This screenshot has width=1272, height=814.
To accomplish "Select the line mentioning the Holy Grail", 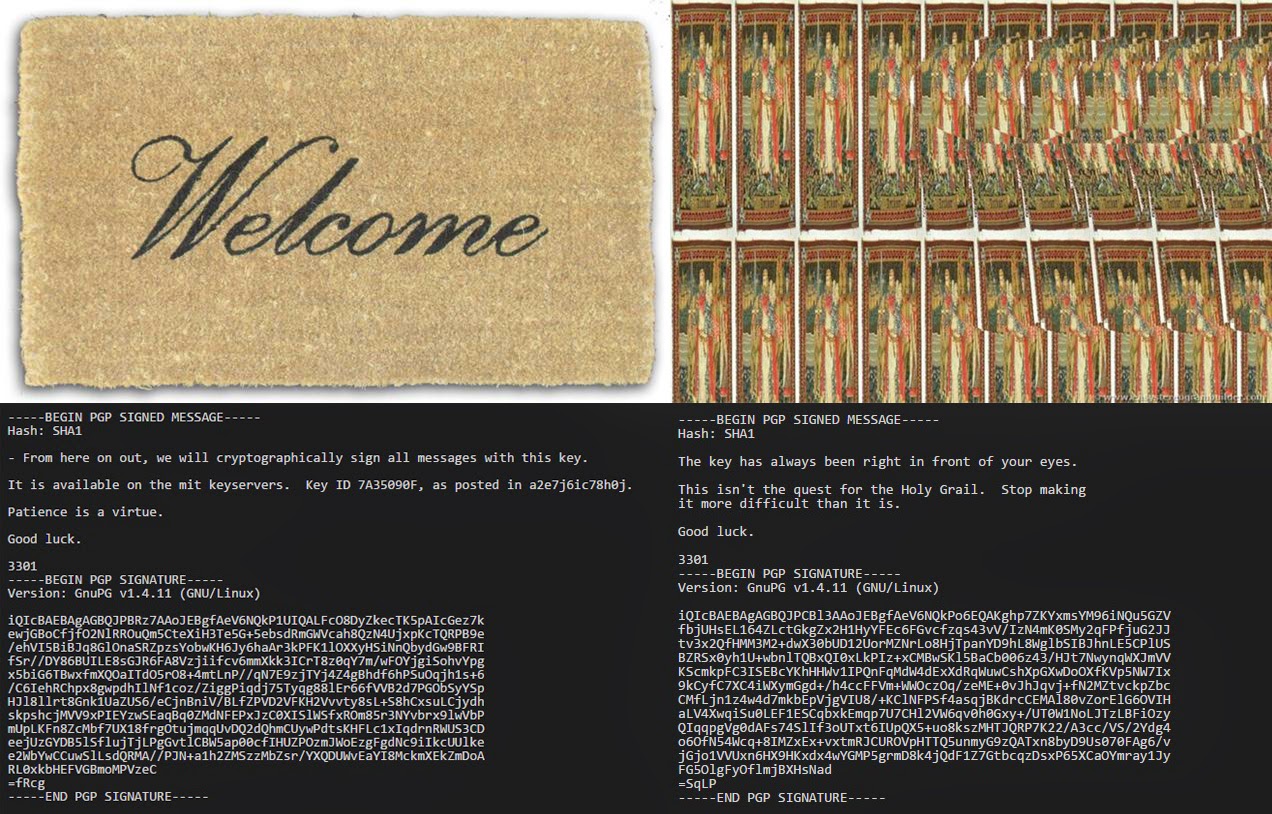I will pos(881,490).
